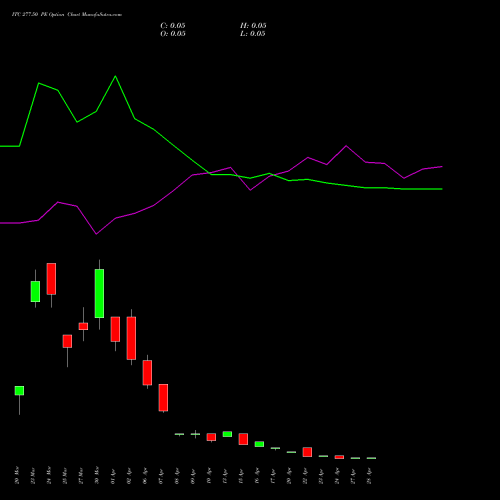
Task: Click the flat candle above 28 Apr
Action: tap(371, 458)
